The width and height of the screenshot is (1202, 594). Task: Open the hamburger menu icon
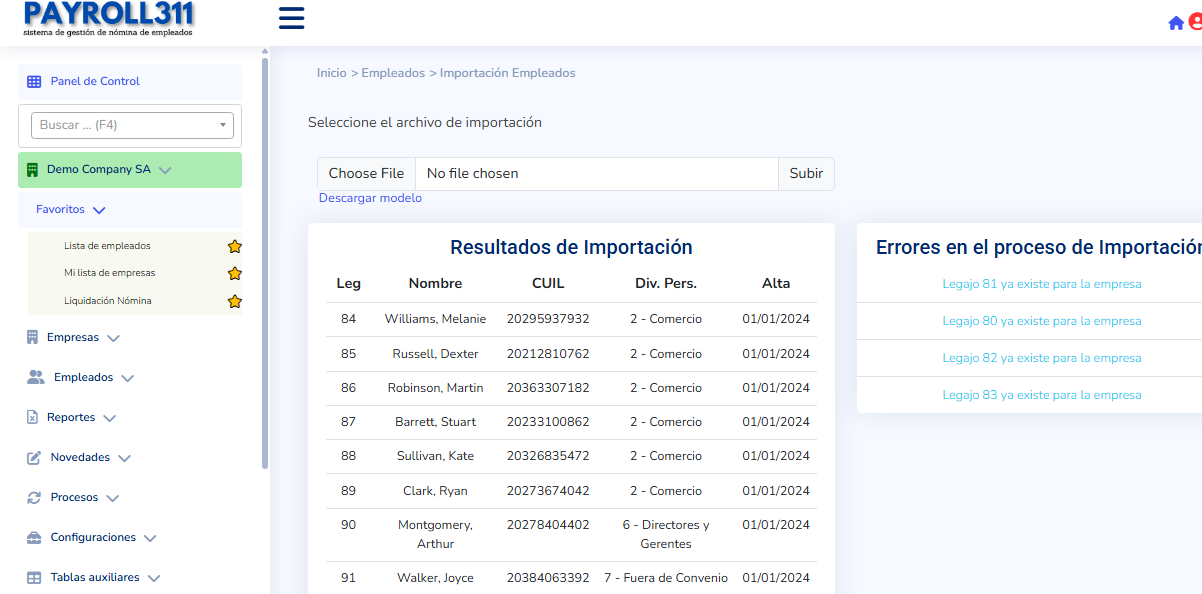click(291, 18)
